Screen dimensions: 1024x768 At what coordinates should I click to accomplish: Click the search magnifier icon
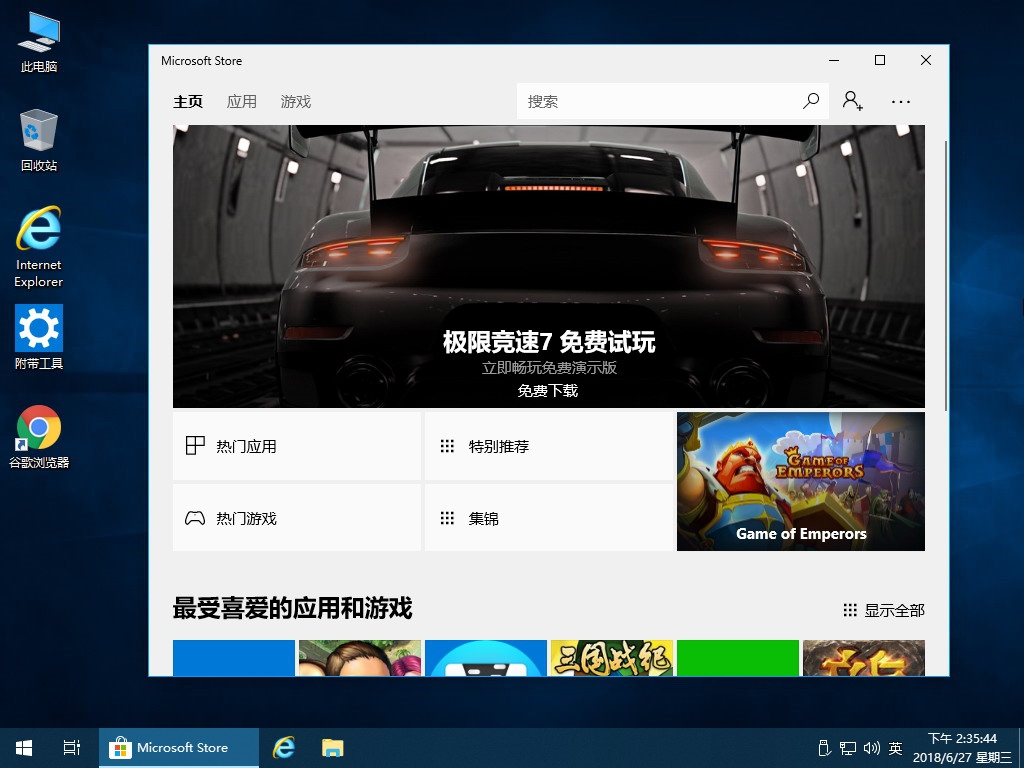[x=811, y=101]
